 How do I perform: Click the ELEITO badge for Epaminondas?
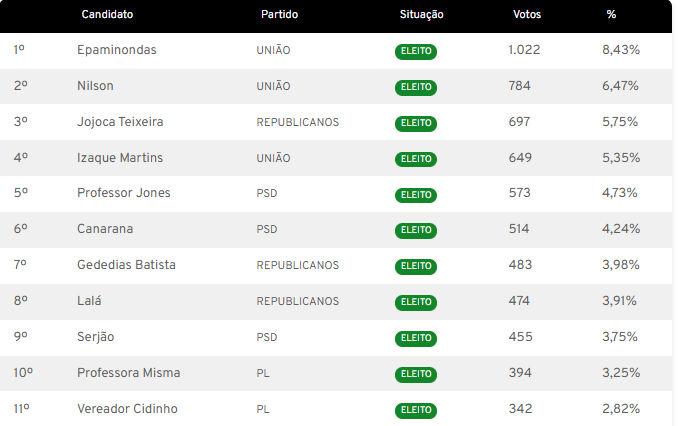pyautogui.click(x=416, y=51)
